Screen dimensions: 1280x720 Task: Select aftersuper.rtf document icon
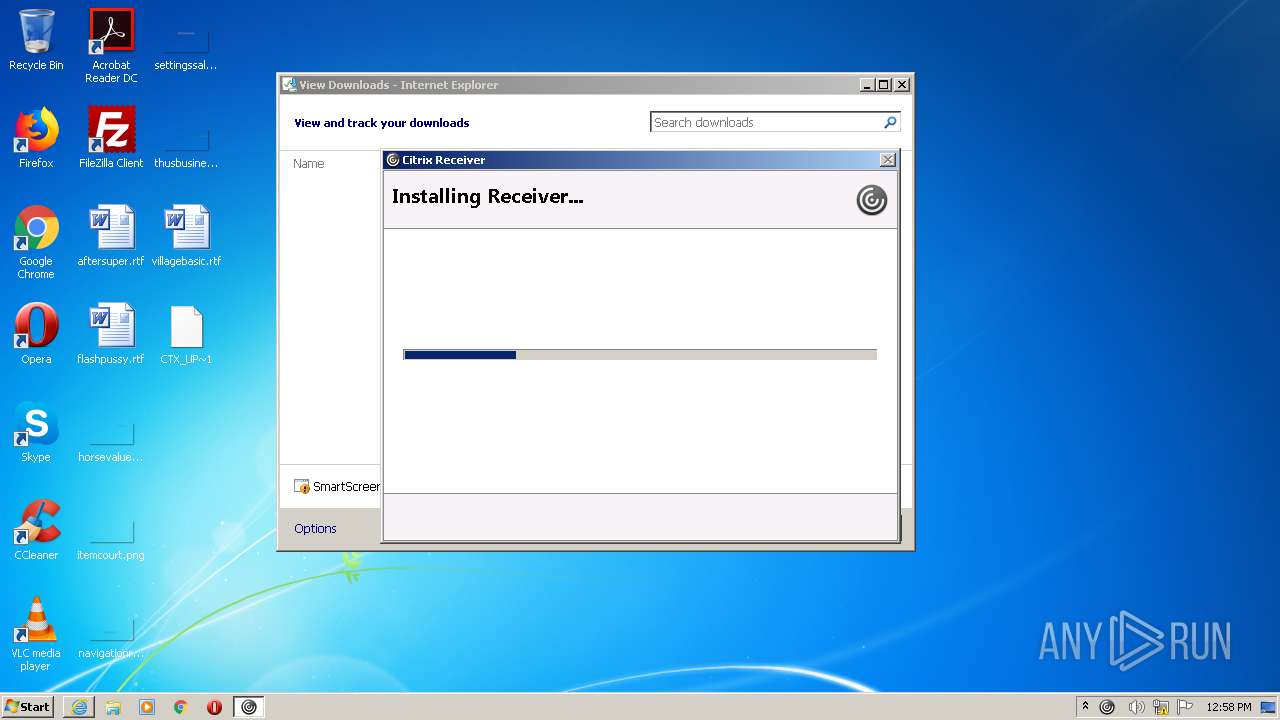tap(111, 236)
